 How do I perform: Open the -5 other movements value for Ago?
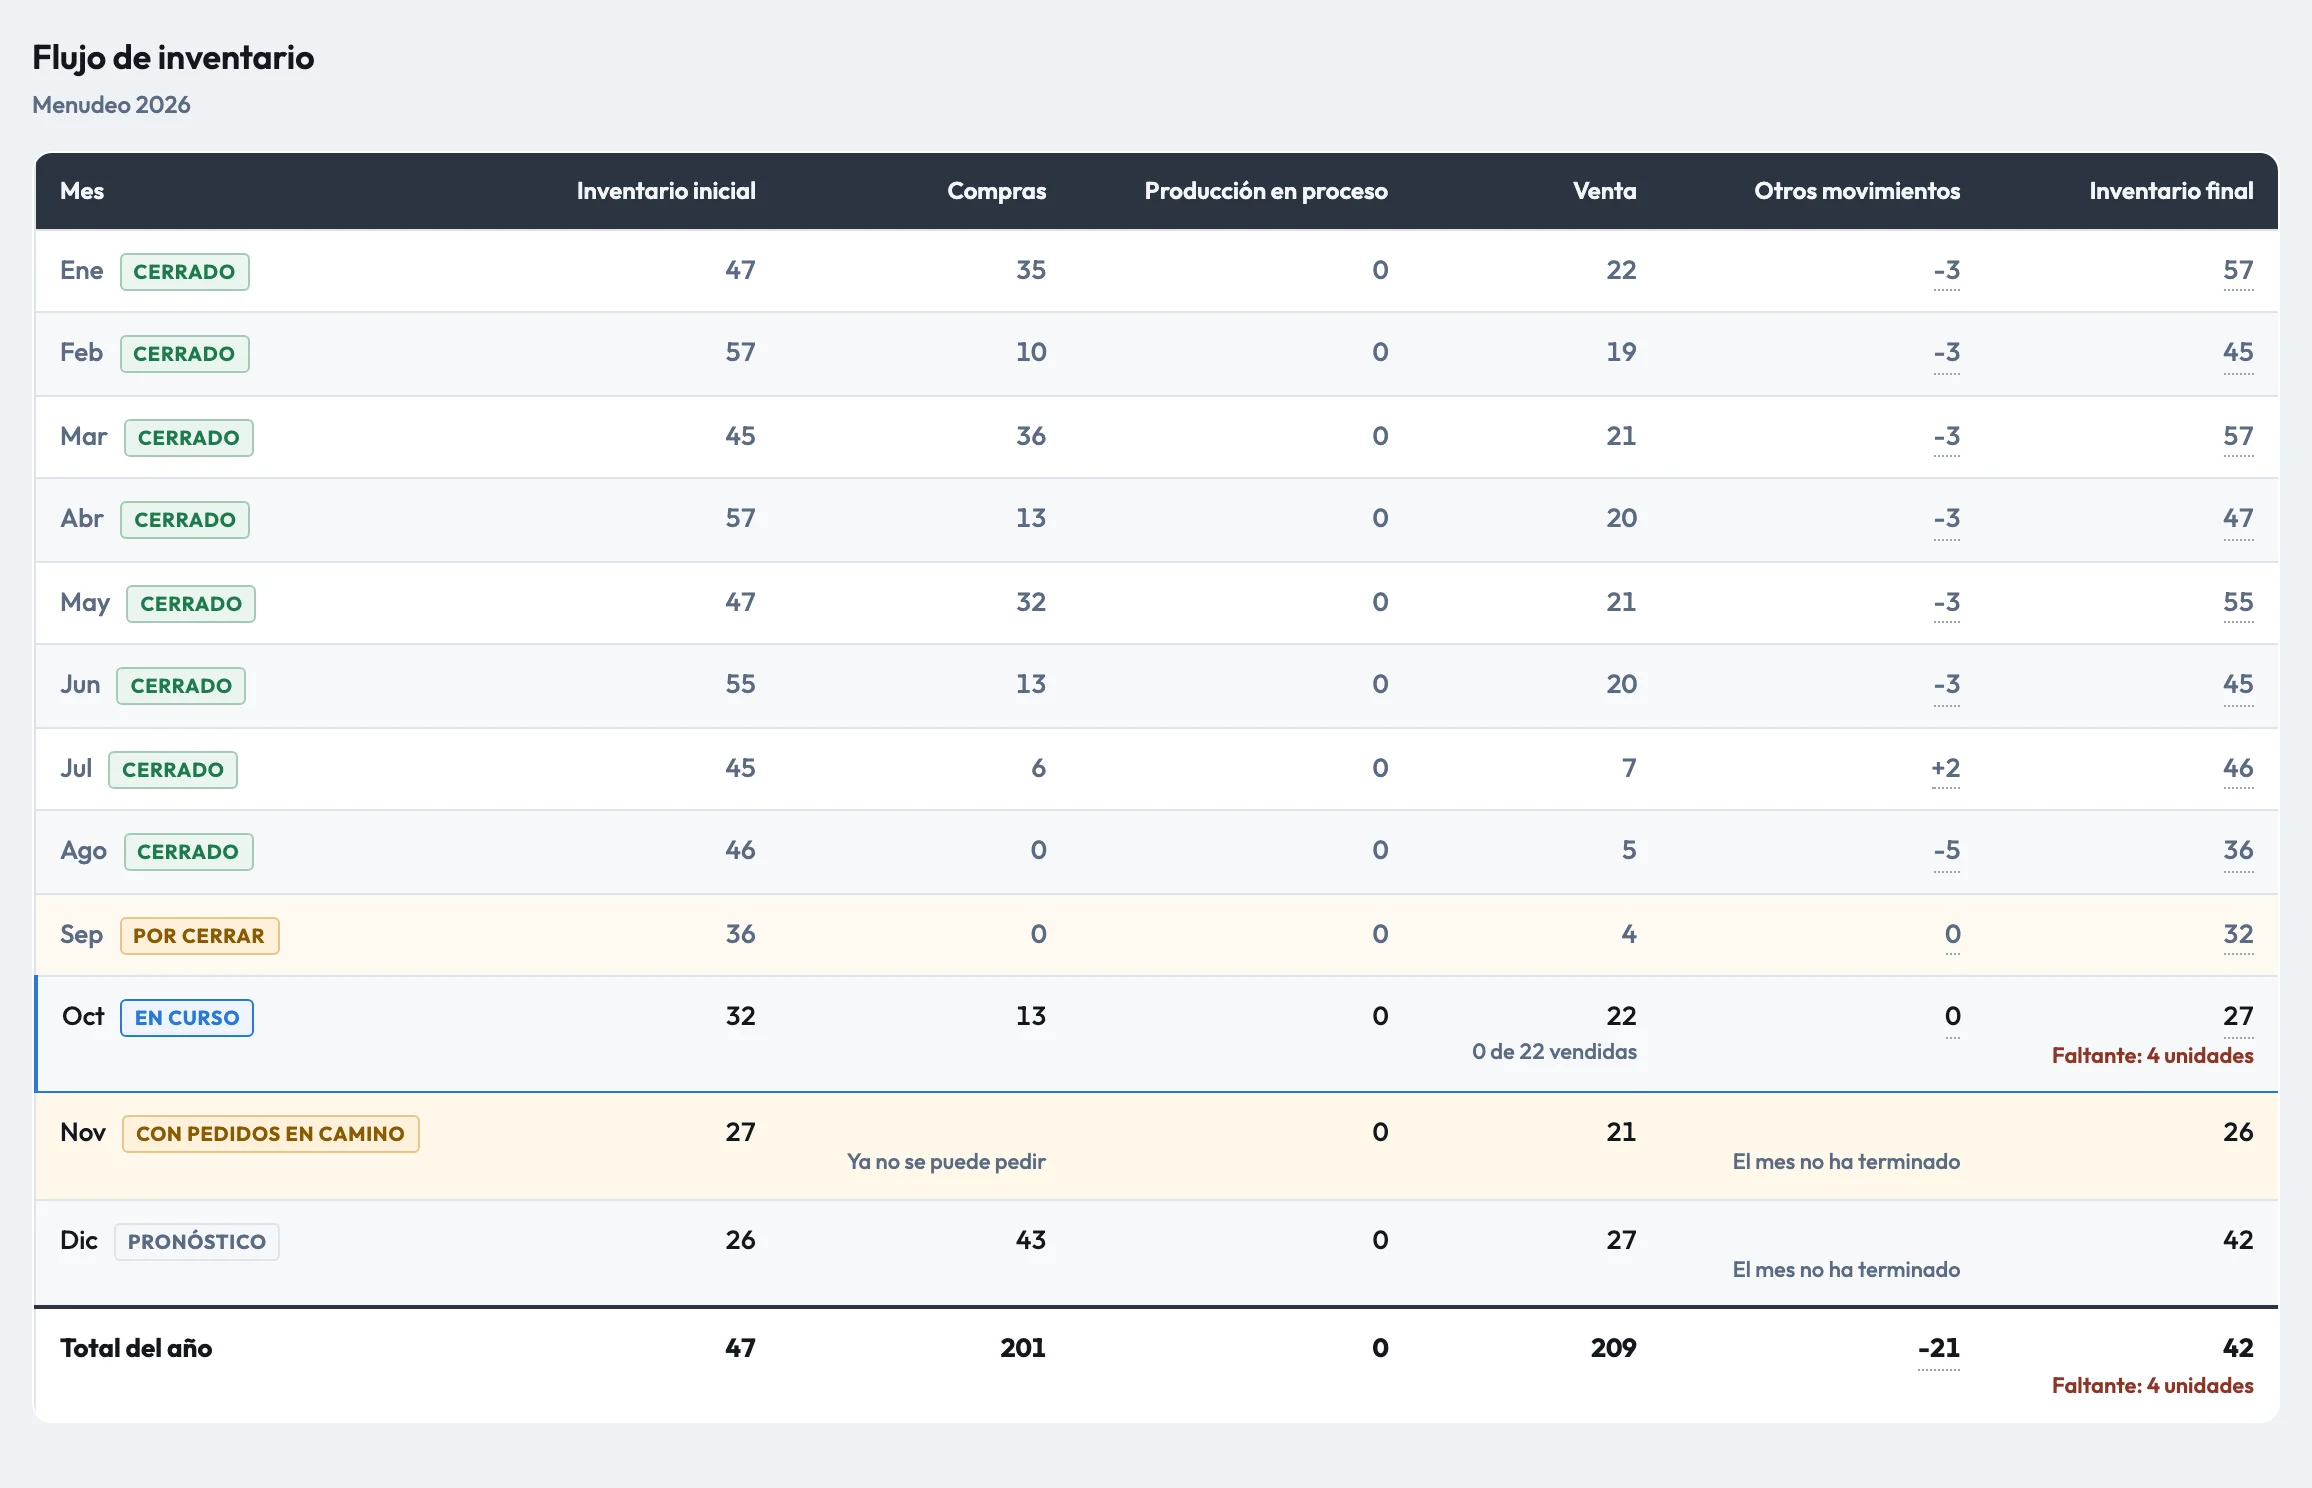pos(1946,851)
